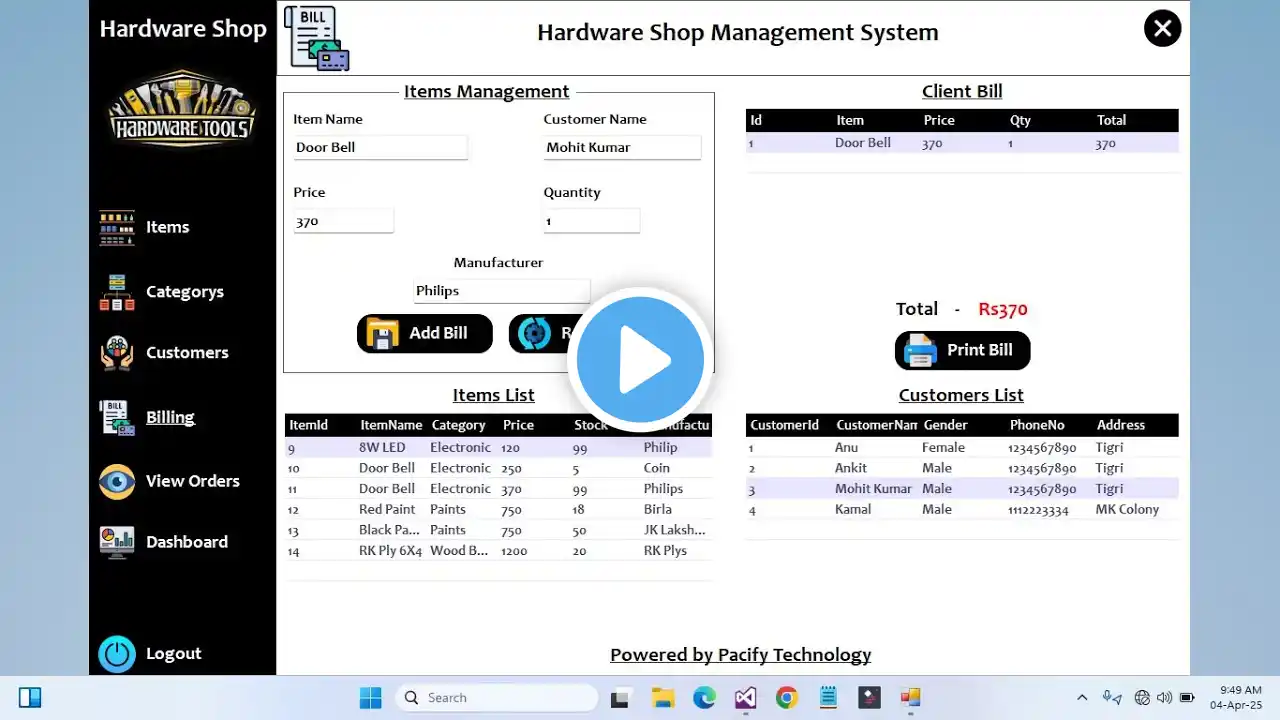Open the Categorys menu item
1280x720 pixels.
[185, 292]
